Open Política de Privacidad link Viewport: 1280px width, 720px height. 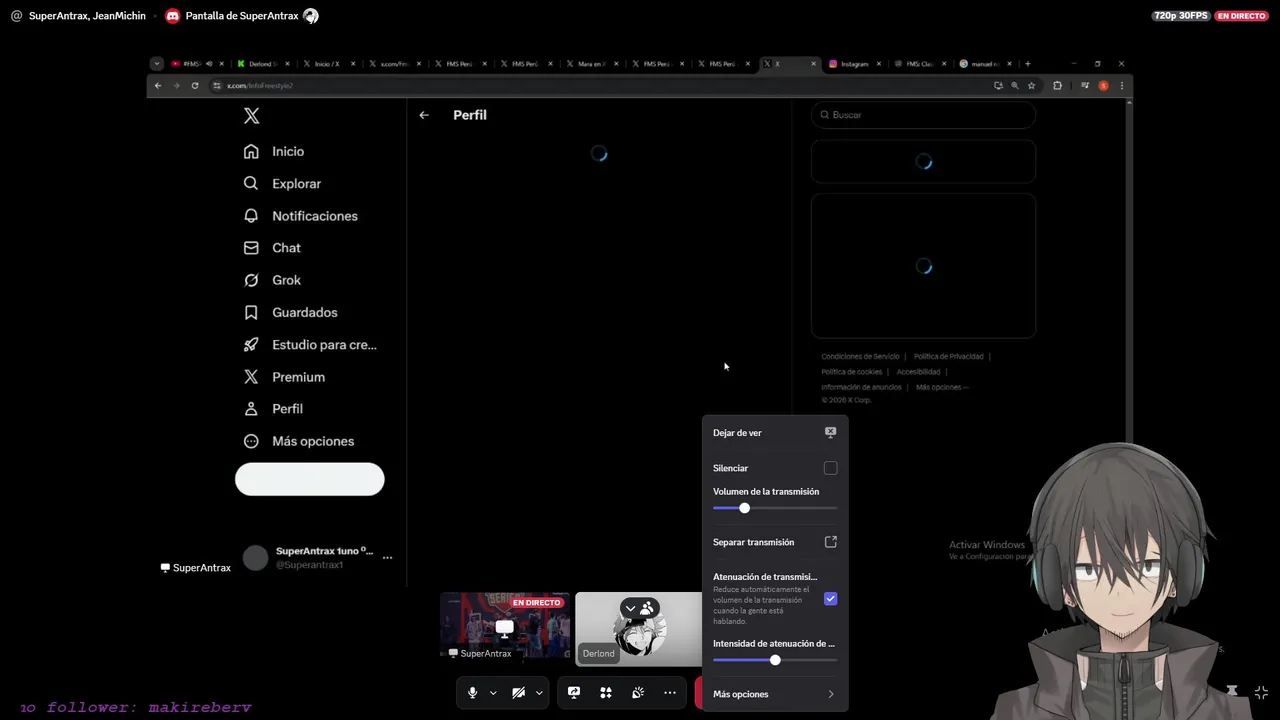(948, 356)
